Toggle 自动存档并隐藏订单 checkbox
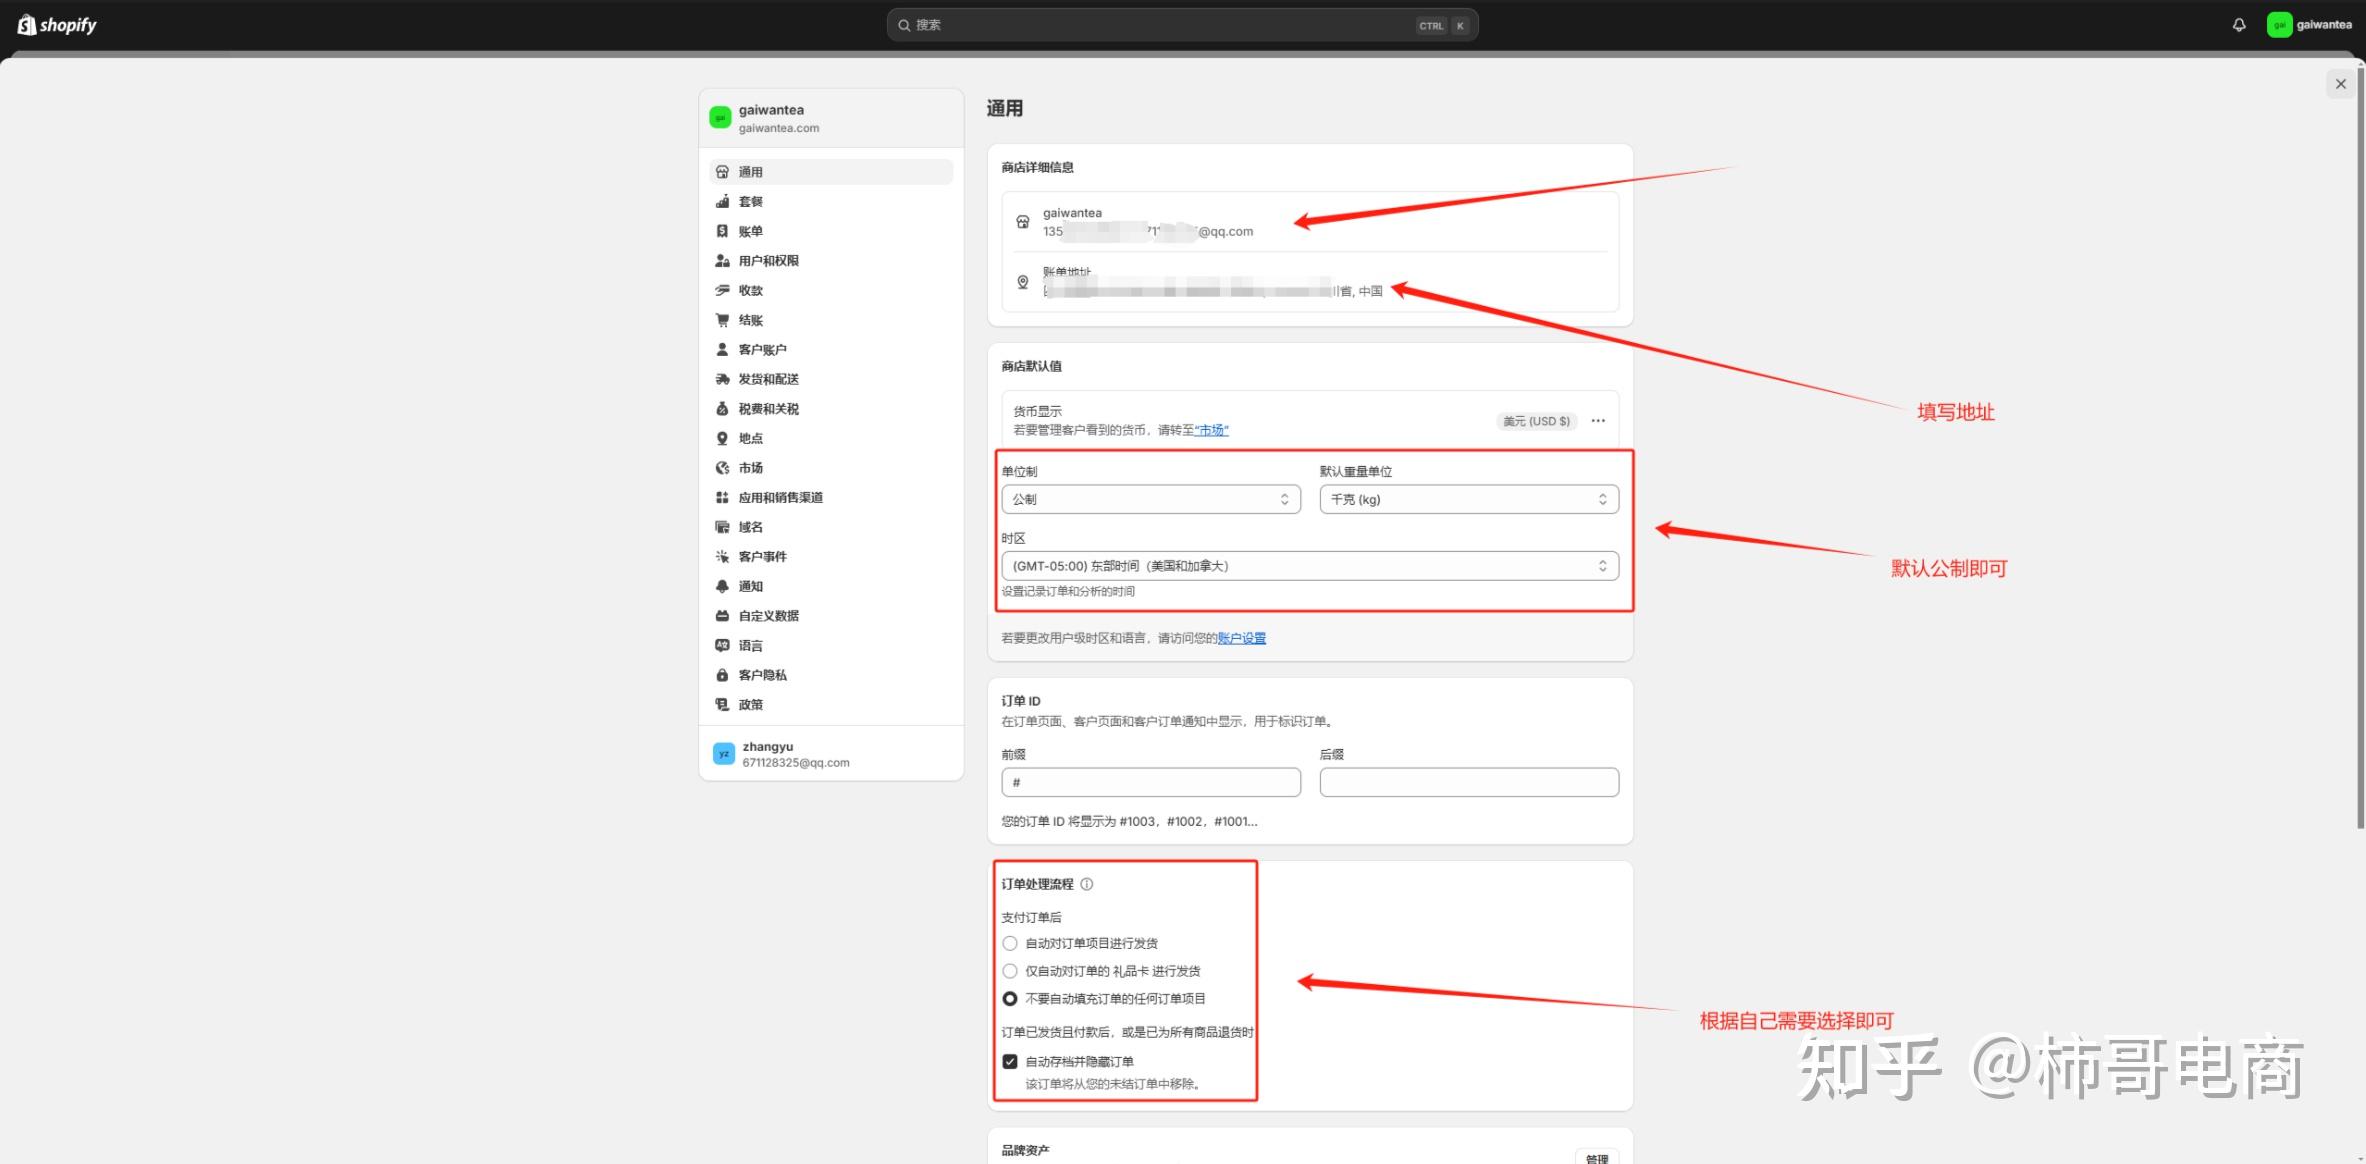 [1010, 1062]
